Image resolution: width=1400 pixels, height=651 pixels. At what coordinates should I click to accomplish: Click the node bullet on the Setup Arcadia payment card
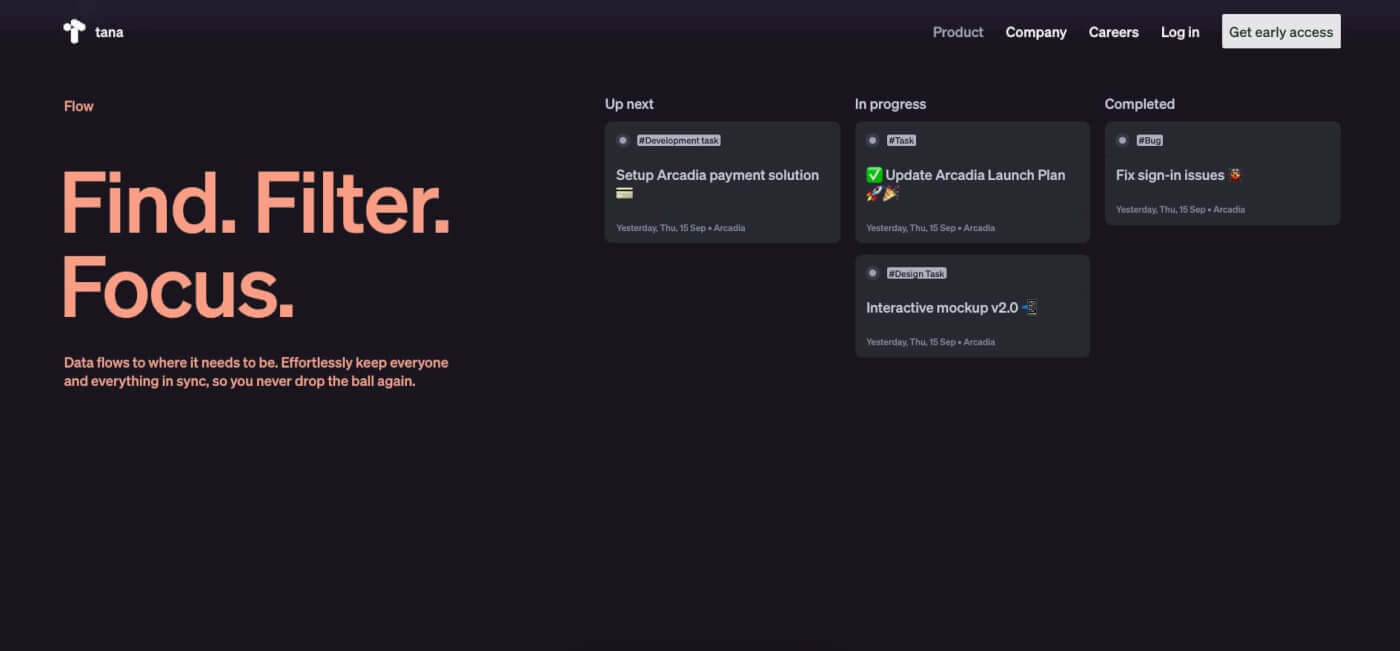pyautogui.click(x=625, y=140)
